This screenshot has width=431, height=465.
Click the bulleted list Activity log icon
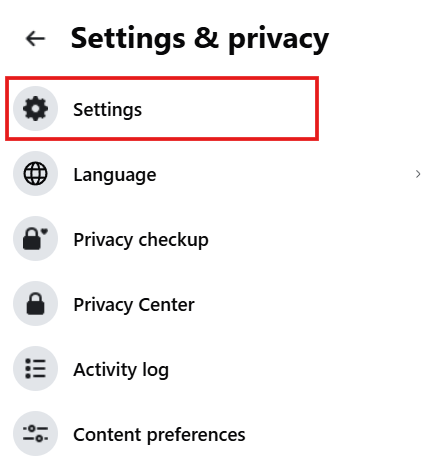pyautogui.click(x=35, y=368)
